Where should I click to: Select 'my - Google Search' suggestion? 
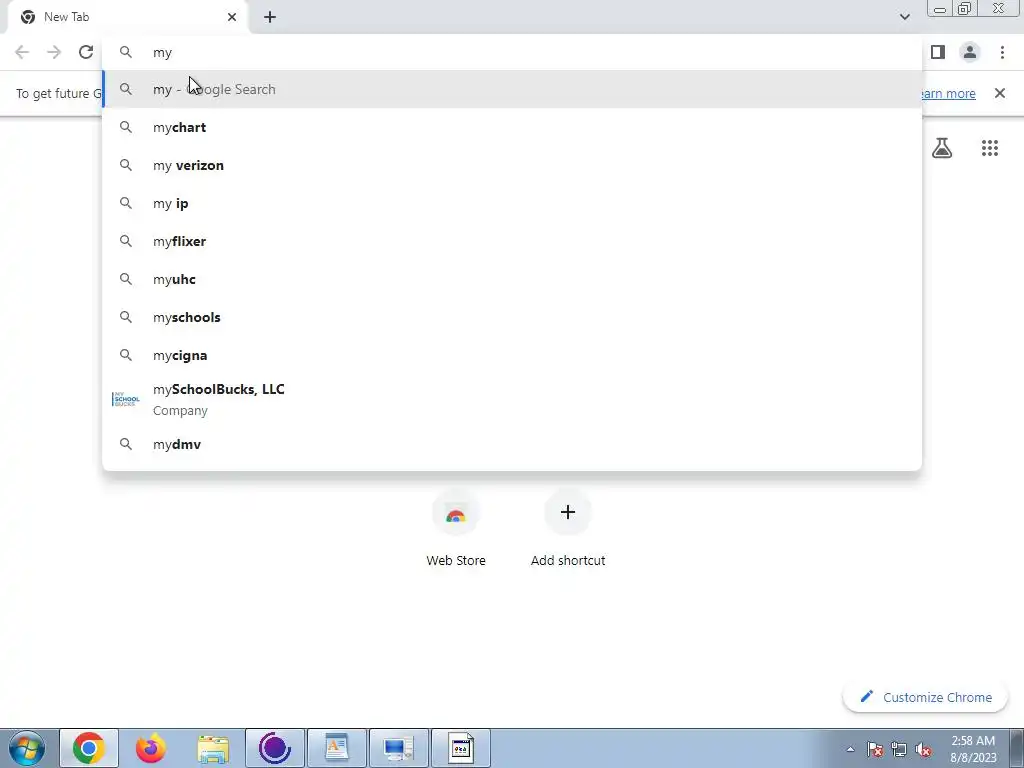512,89
